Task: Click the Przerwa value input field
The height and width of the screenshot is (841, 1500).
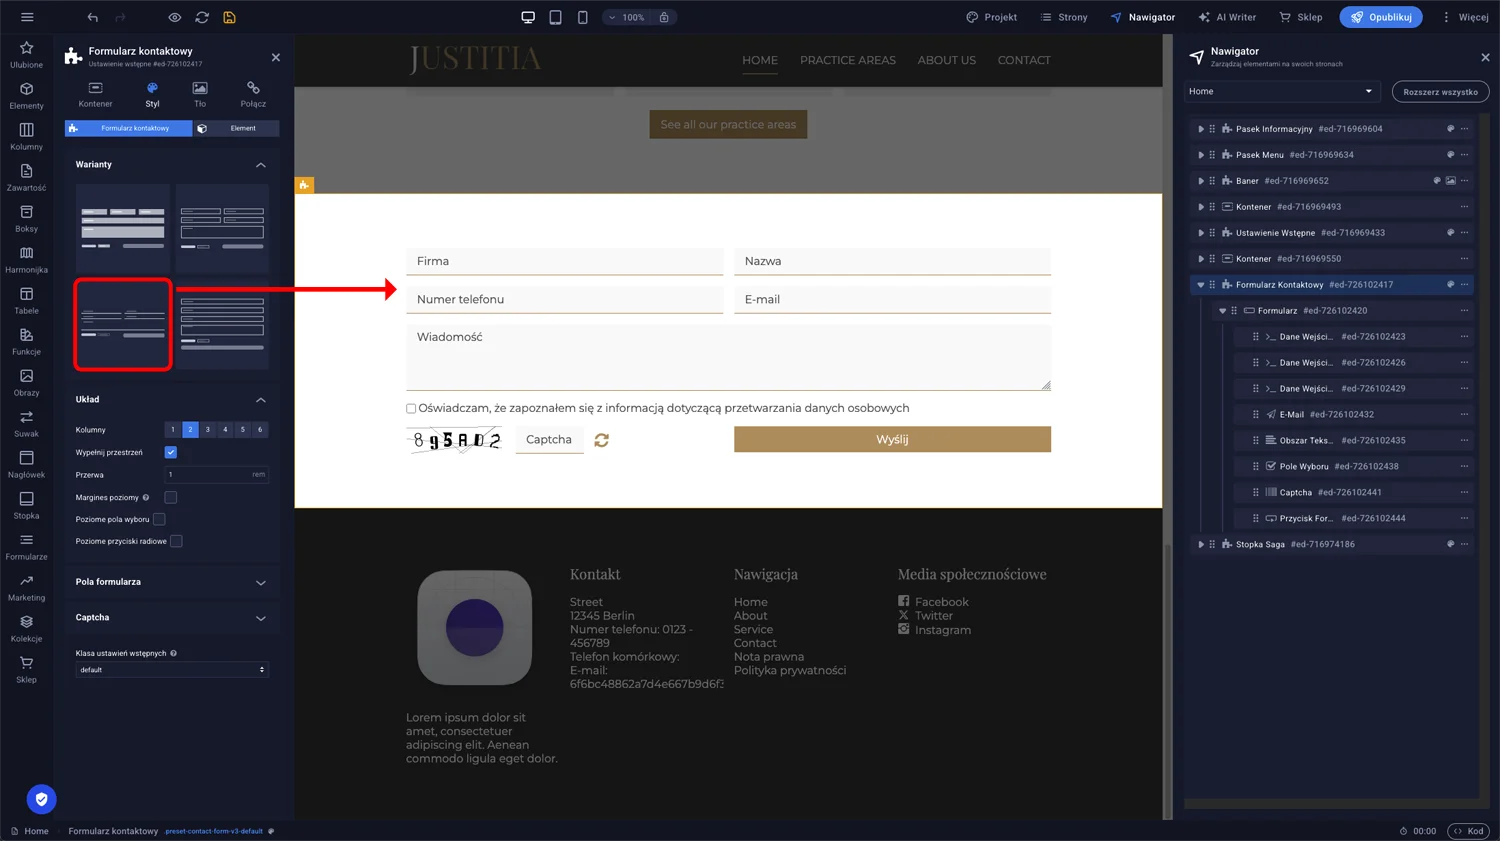Action: 212,474
